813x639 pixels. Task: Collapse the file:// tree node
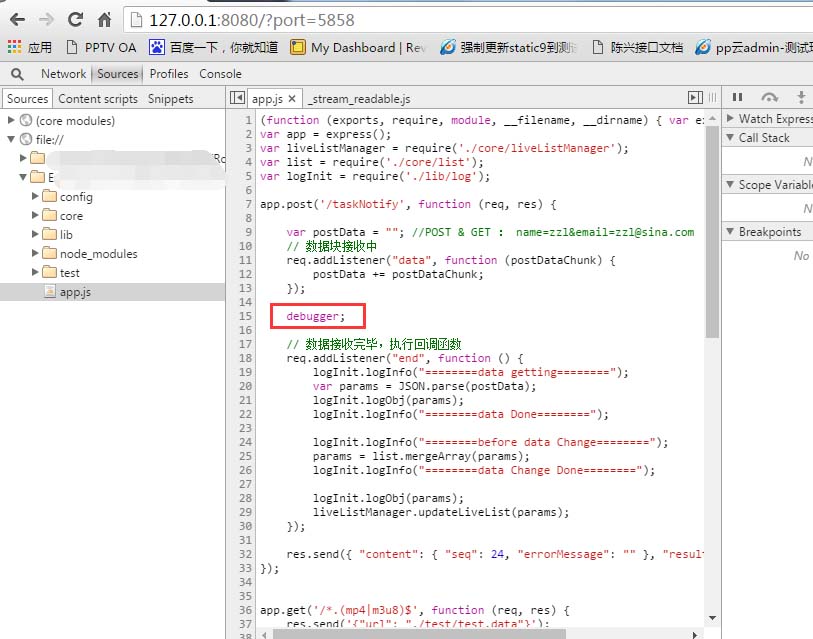click(x=11, y=139)
